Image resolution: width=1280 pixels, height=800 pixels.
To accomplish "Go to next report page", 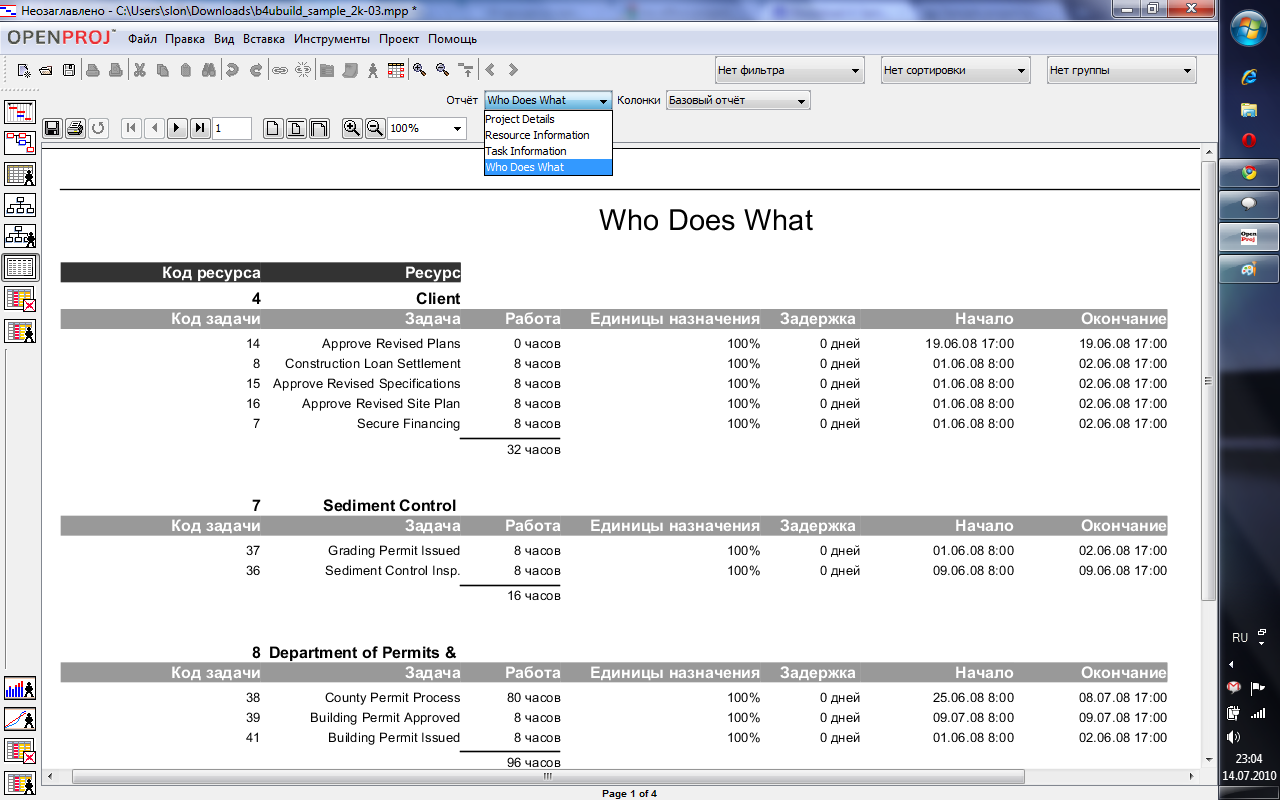I will coord(177,128).
